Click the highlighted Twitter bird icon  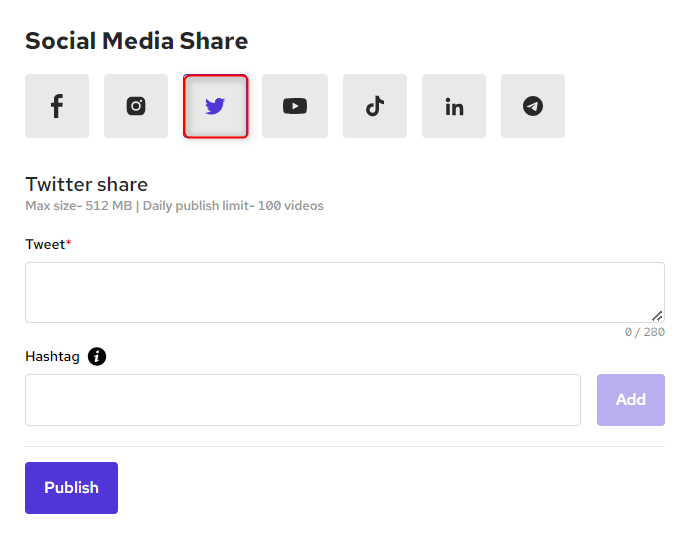coord(215,106)
